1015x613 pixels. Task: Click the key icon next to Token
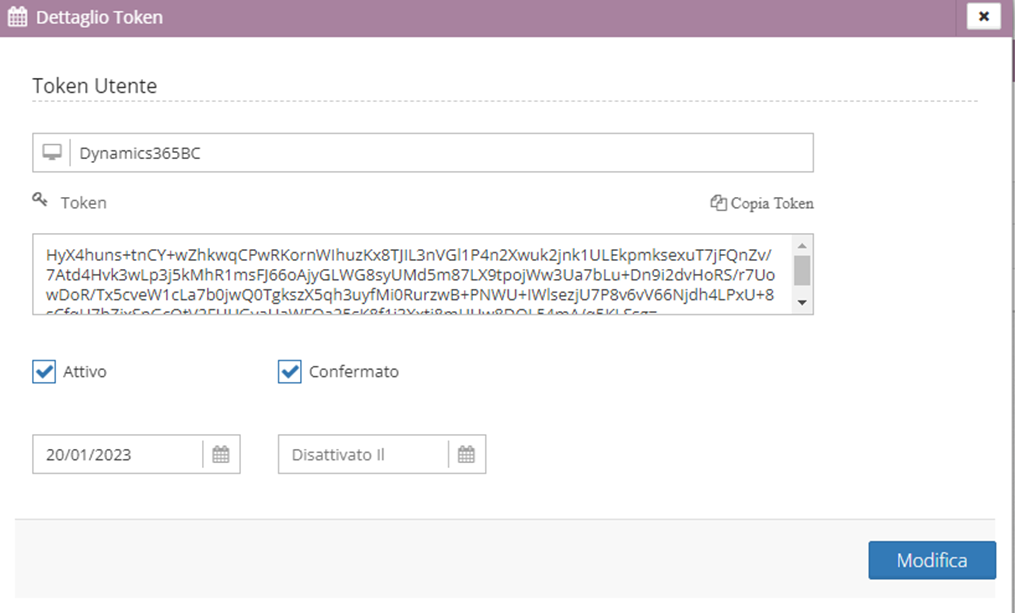click(41, 201)
